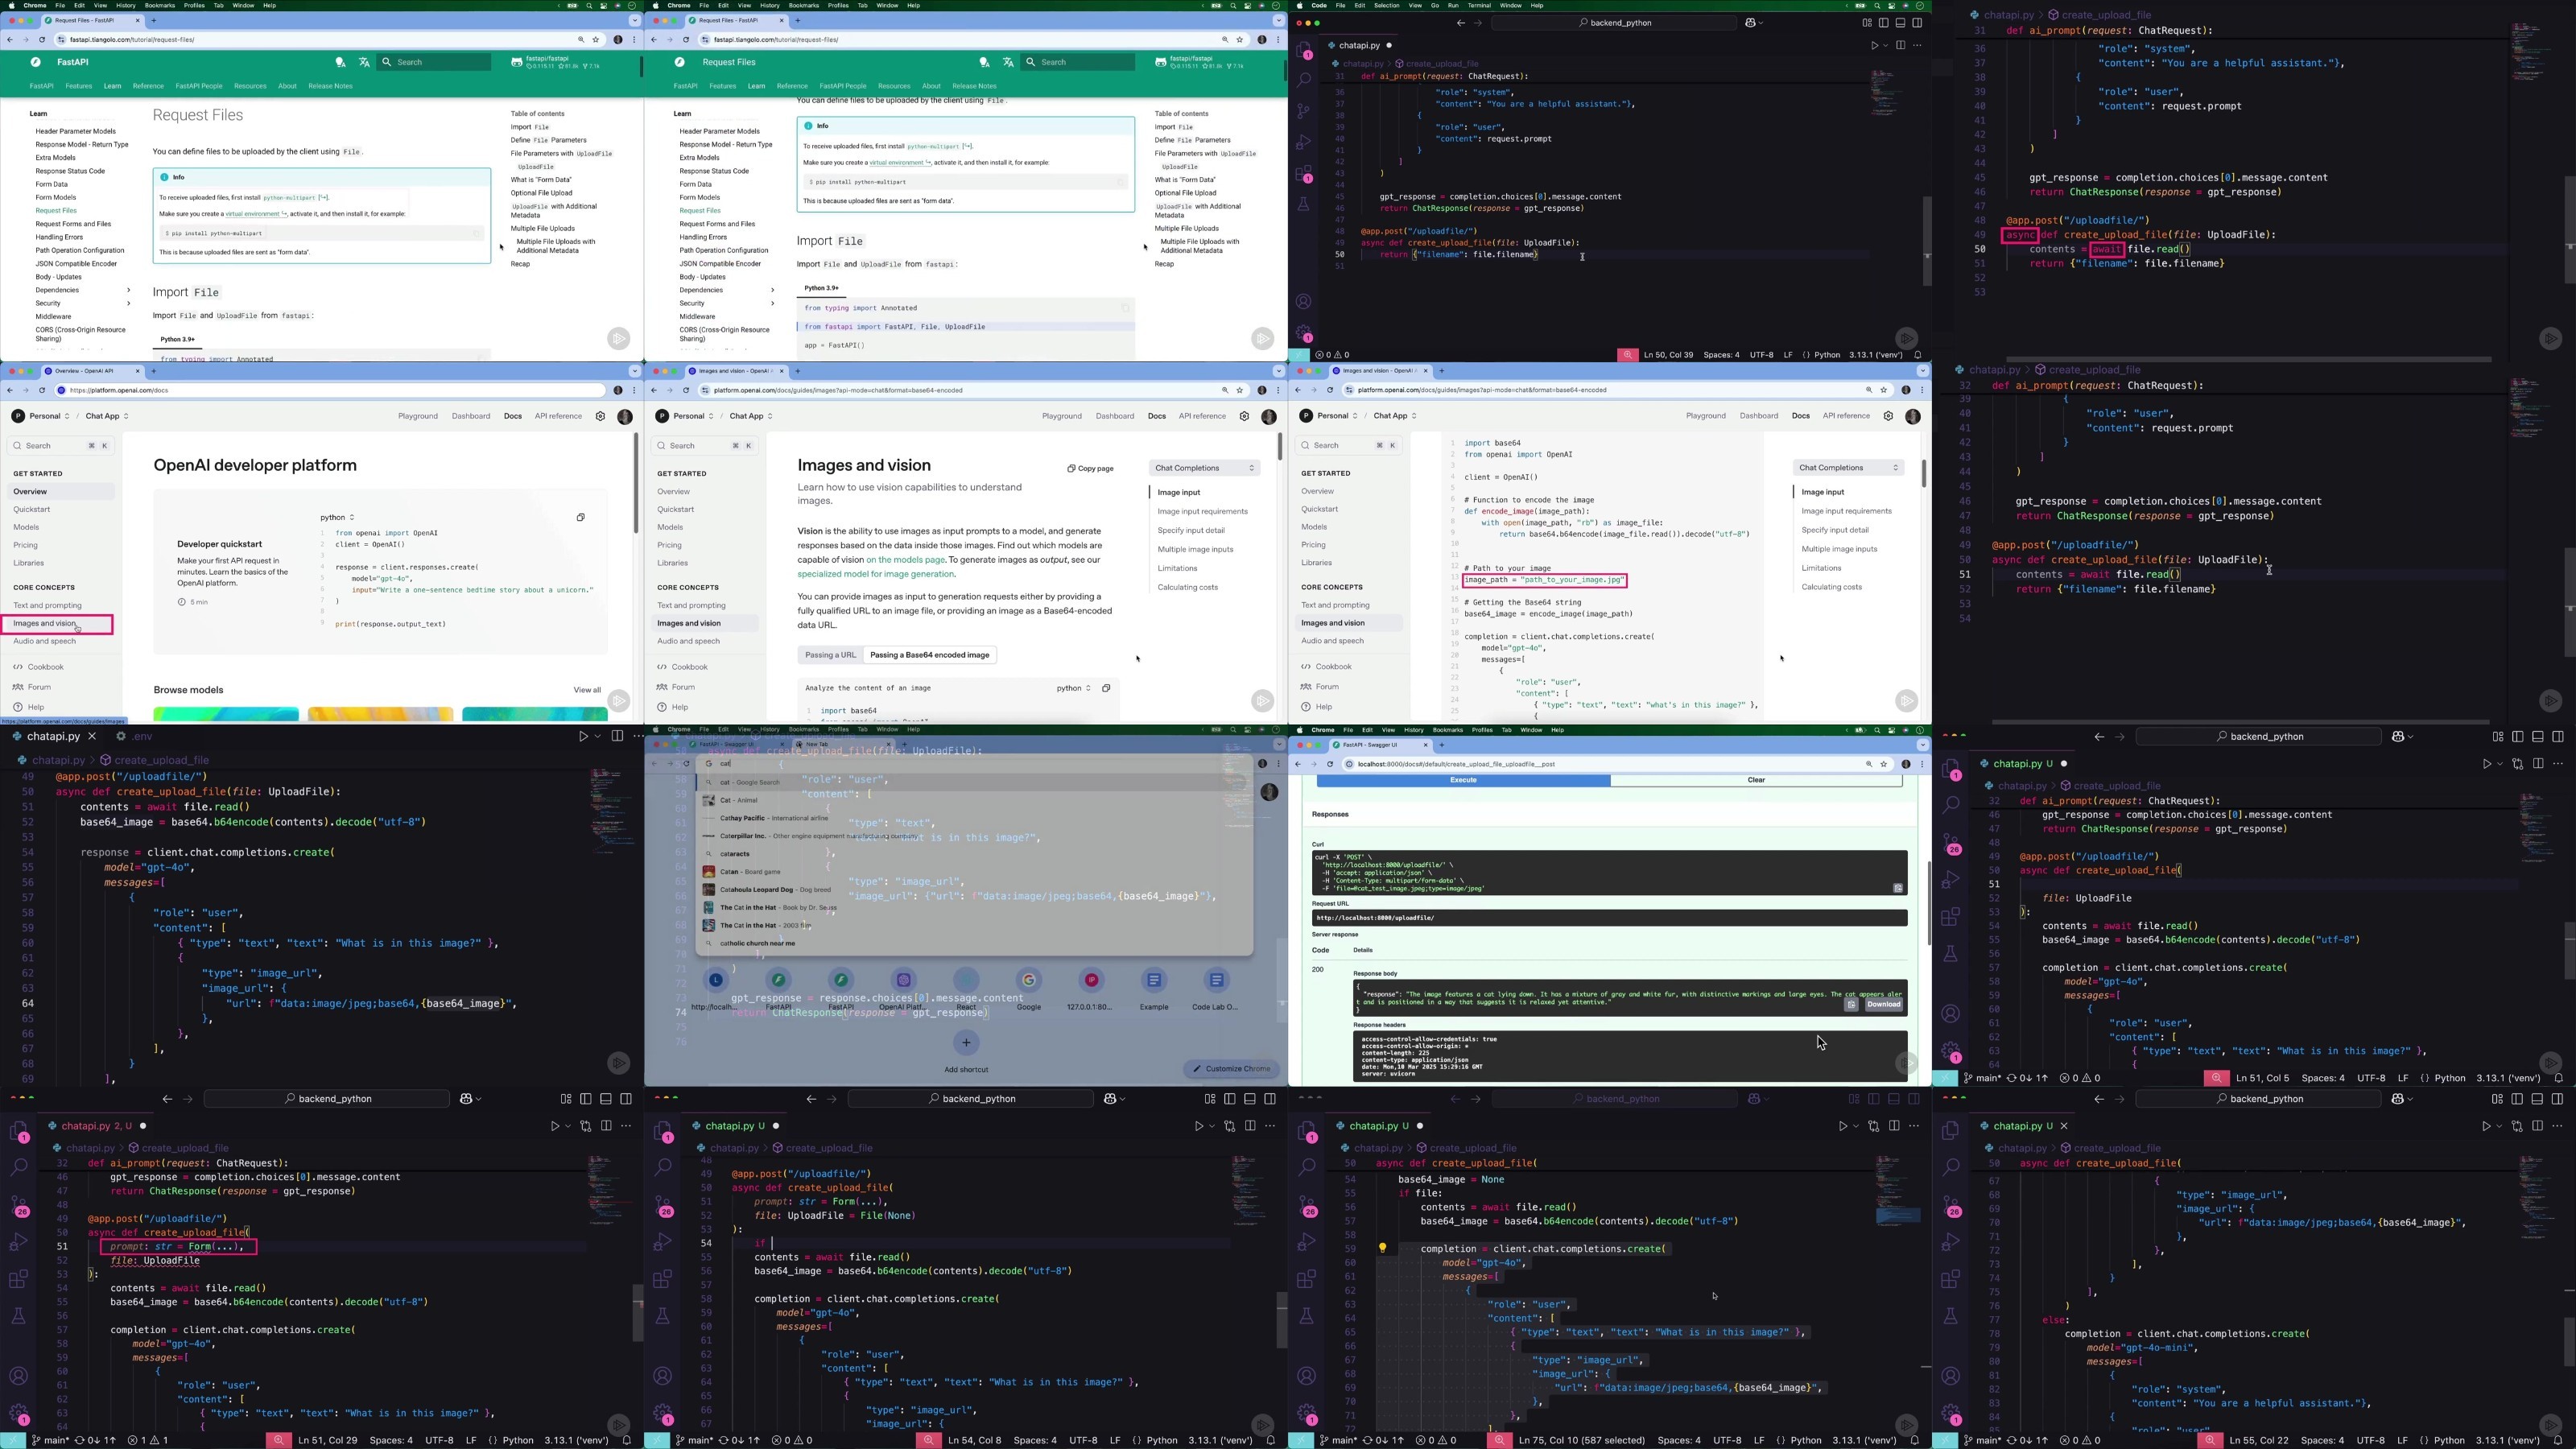Open Terminal menu in the Code menu bar
The width and height of the screenshot is (2576, 1449).
[1479, 5]
